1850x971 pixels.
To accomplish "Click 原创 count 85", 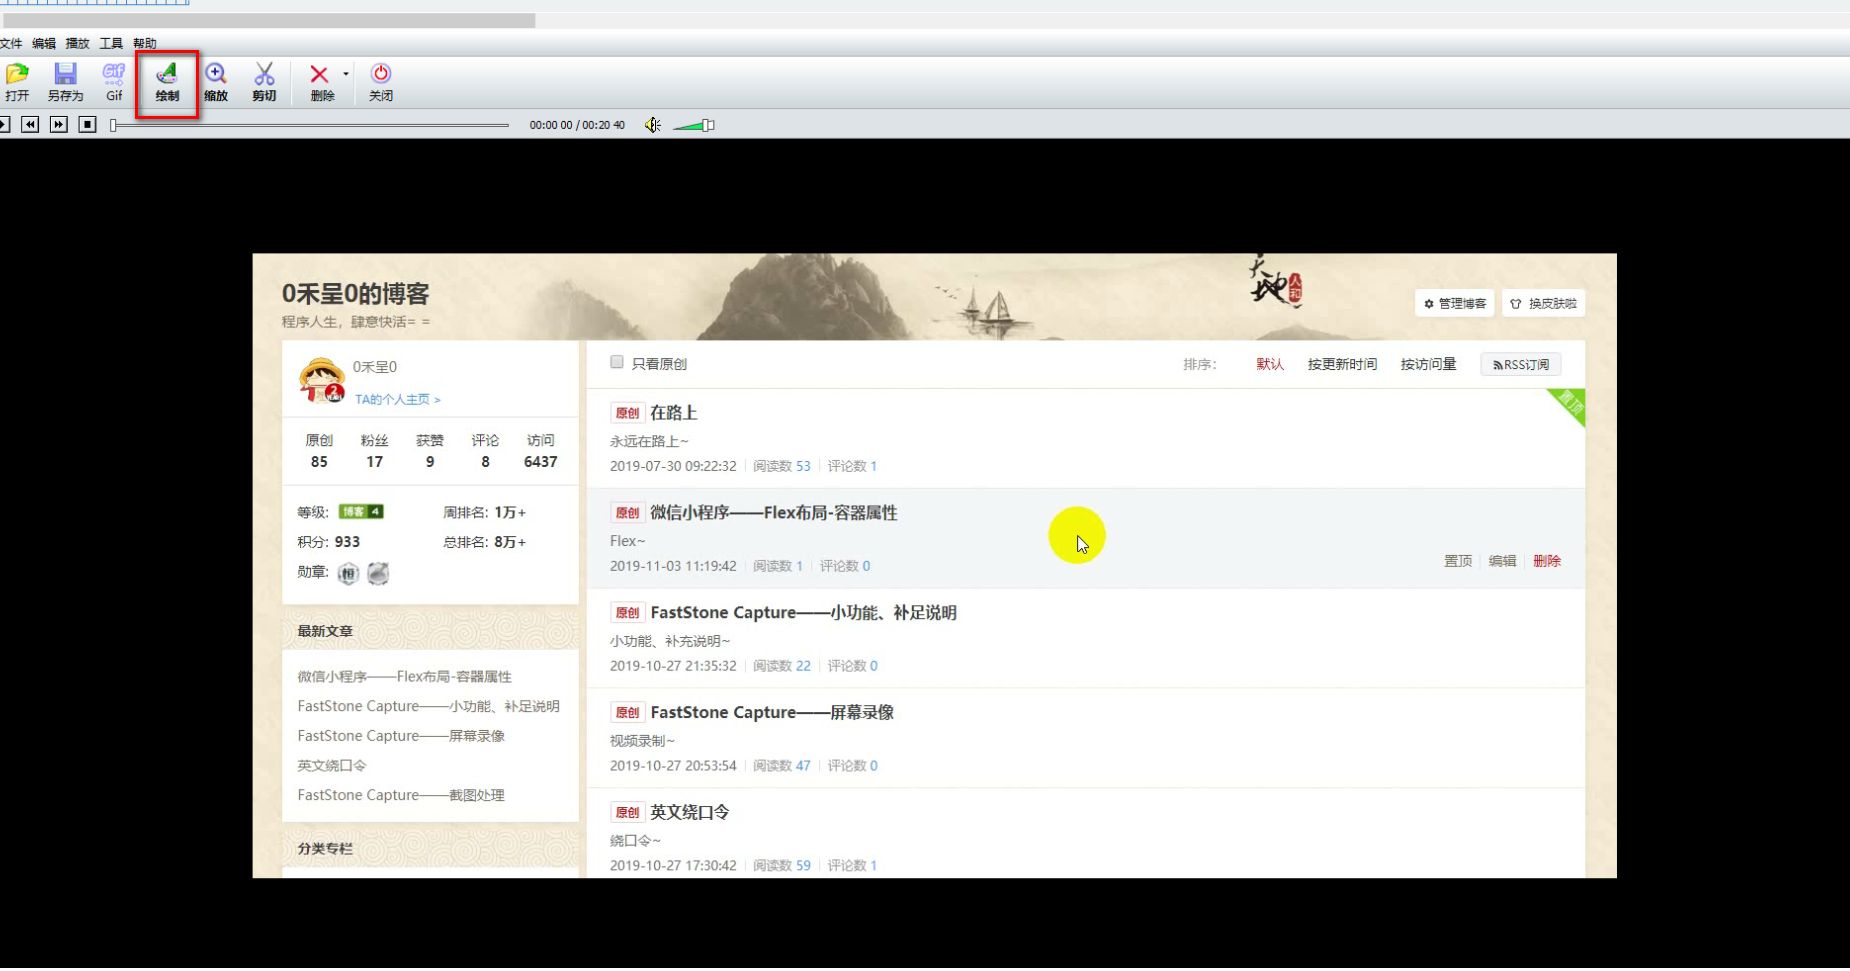I will click(x=319, y=461).
